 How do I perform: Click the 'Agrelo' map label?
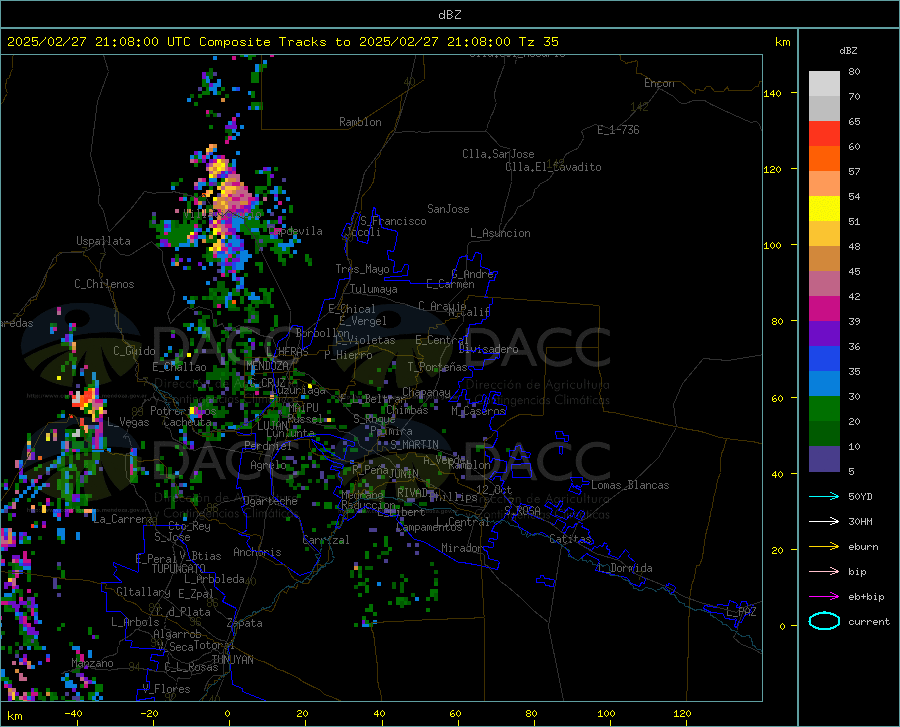pyautogui.click(x=268, y=465)
